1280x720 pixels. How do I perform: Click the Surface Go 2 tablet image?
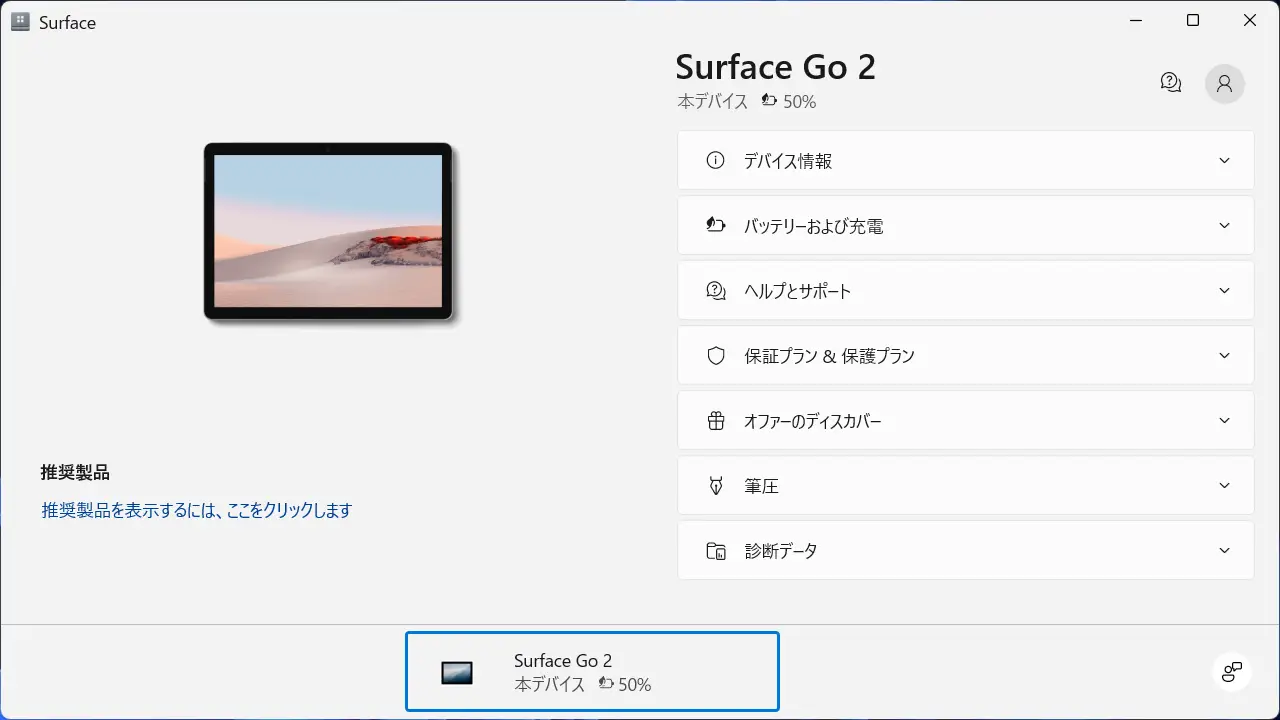tap(328, 232)
